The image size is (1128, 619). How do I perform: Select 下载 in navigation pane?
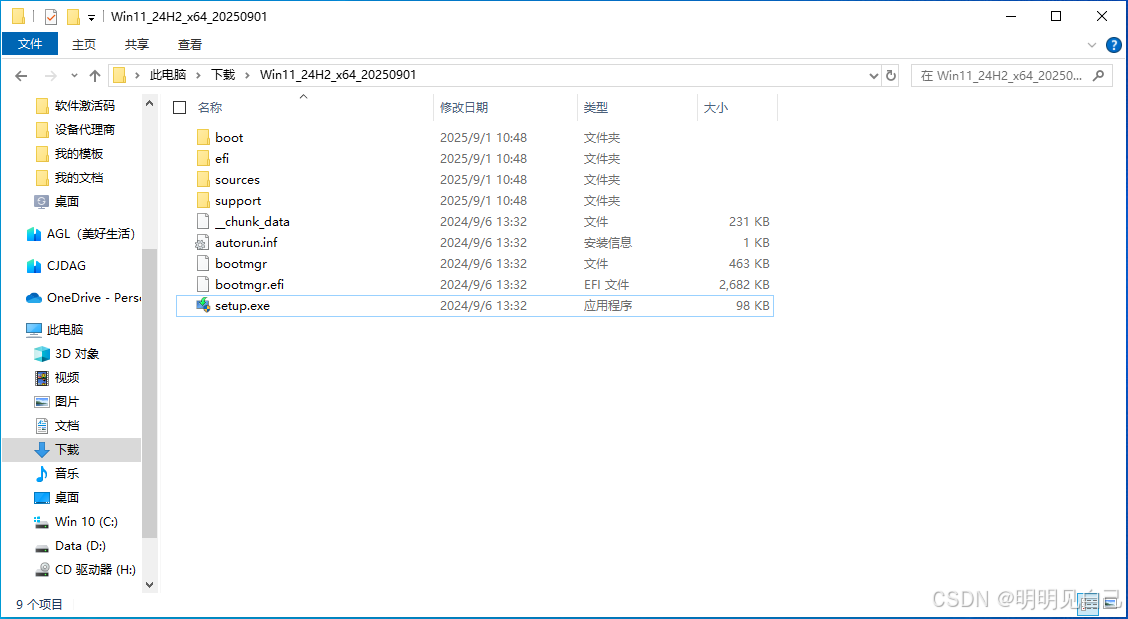click(71, 449)
